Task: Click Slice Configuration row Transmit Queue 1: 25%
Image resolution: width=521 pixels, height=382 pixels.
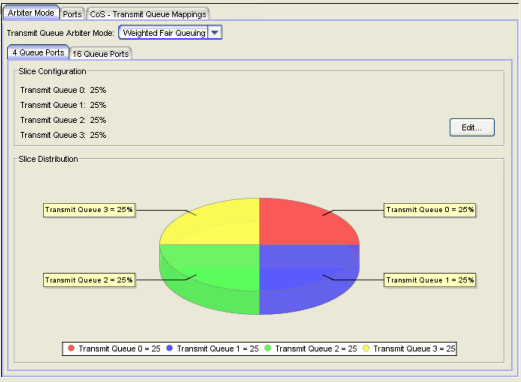Action: pyautogui.click(x=63, y=105)
